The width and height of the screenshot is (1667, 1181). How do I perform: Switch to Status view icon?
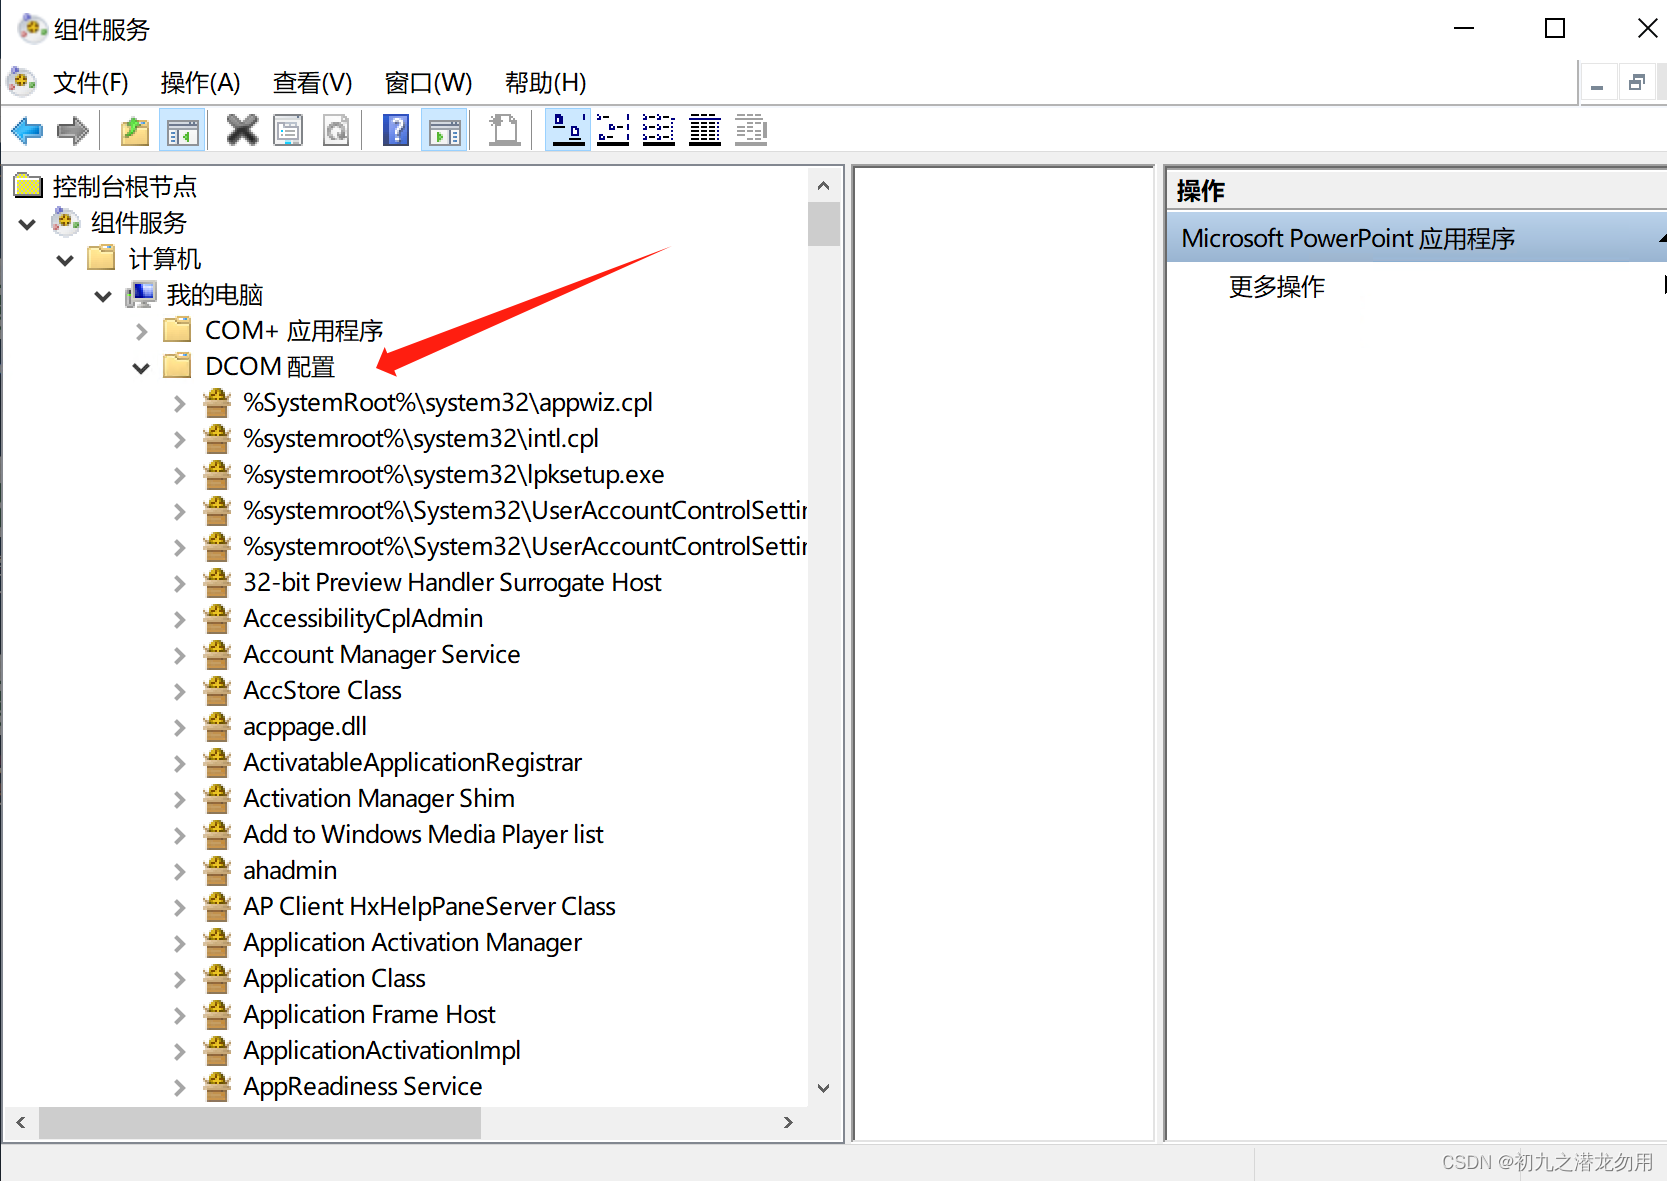[x=751, y=130]
